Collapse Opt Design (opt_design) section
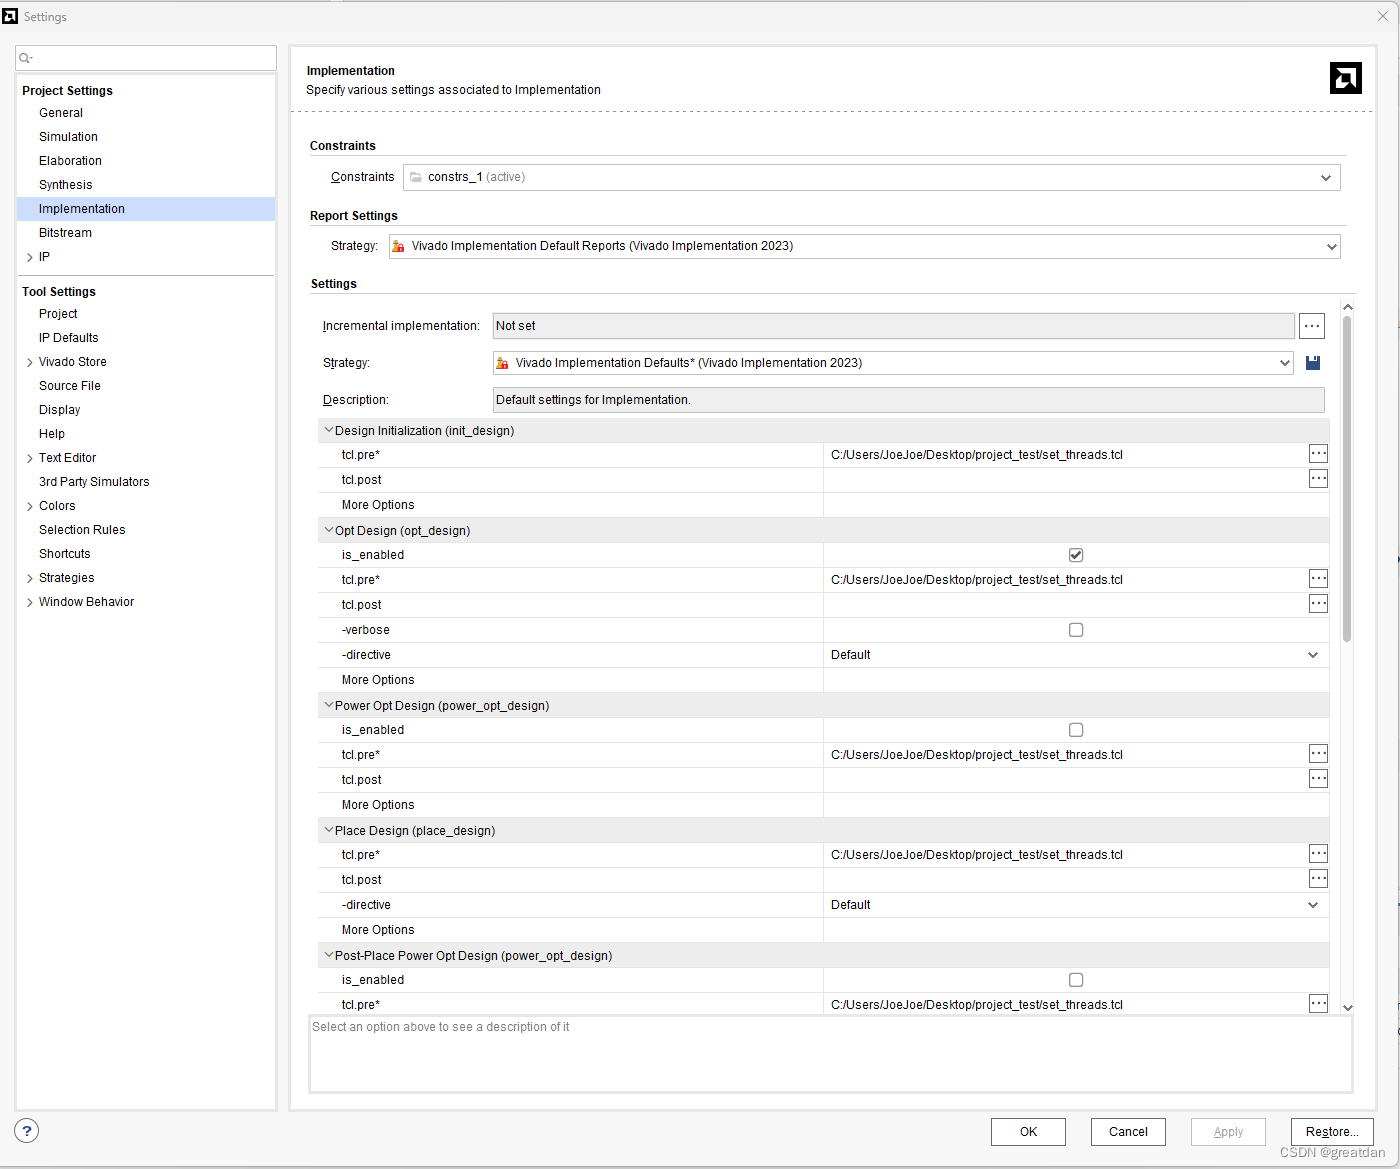 point(328,530)
